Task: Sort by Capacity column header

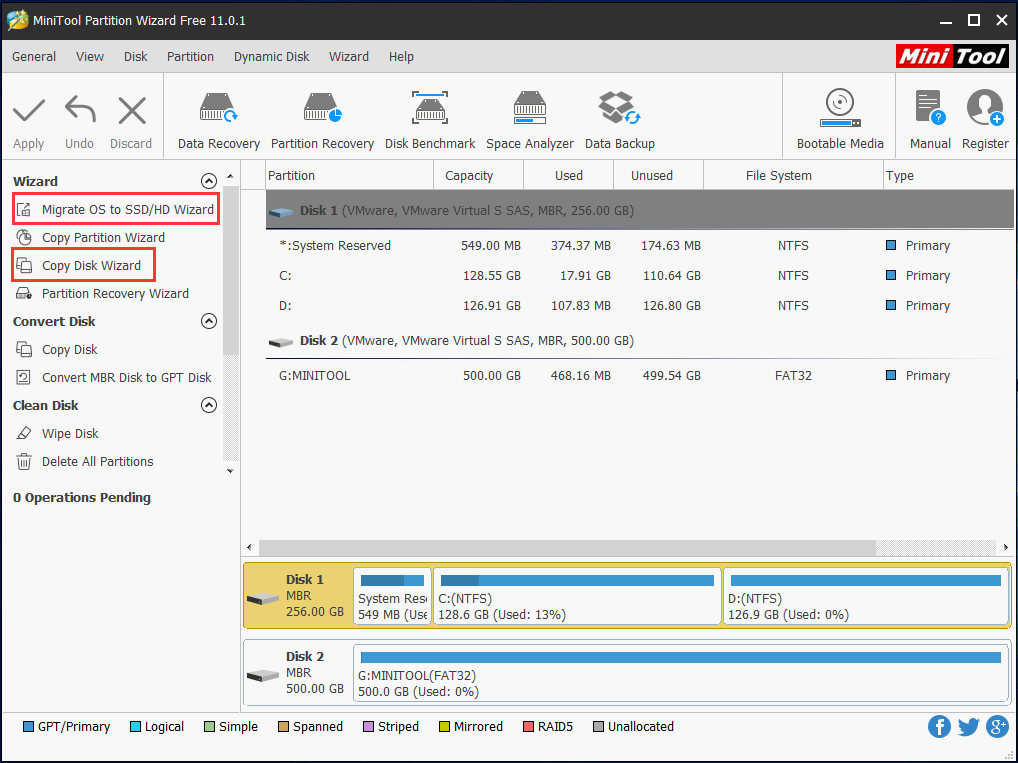Action: click(x=478, y=175)
